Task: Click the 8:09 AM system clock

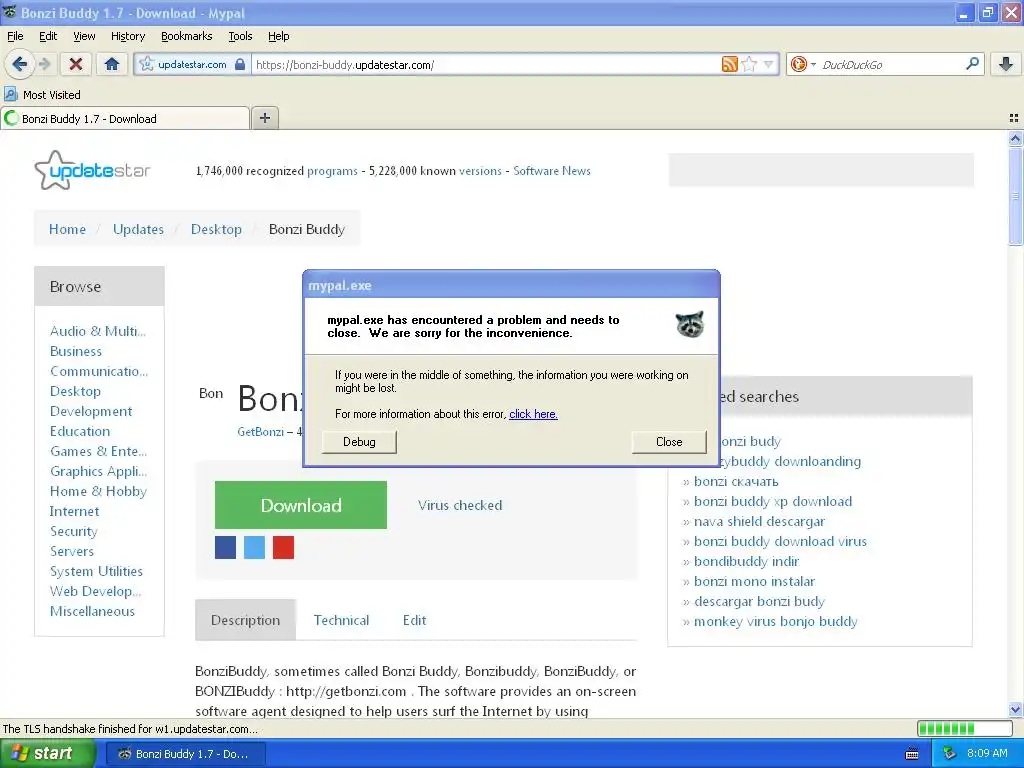Action: 987,753
